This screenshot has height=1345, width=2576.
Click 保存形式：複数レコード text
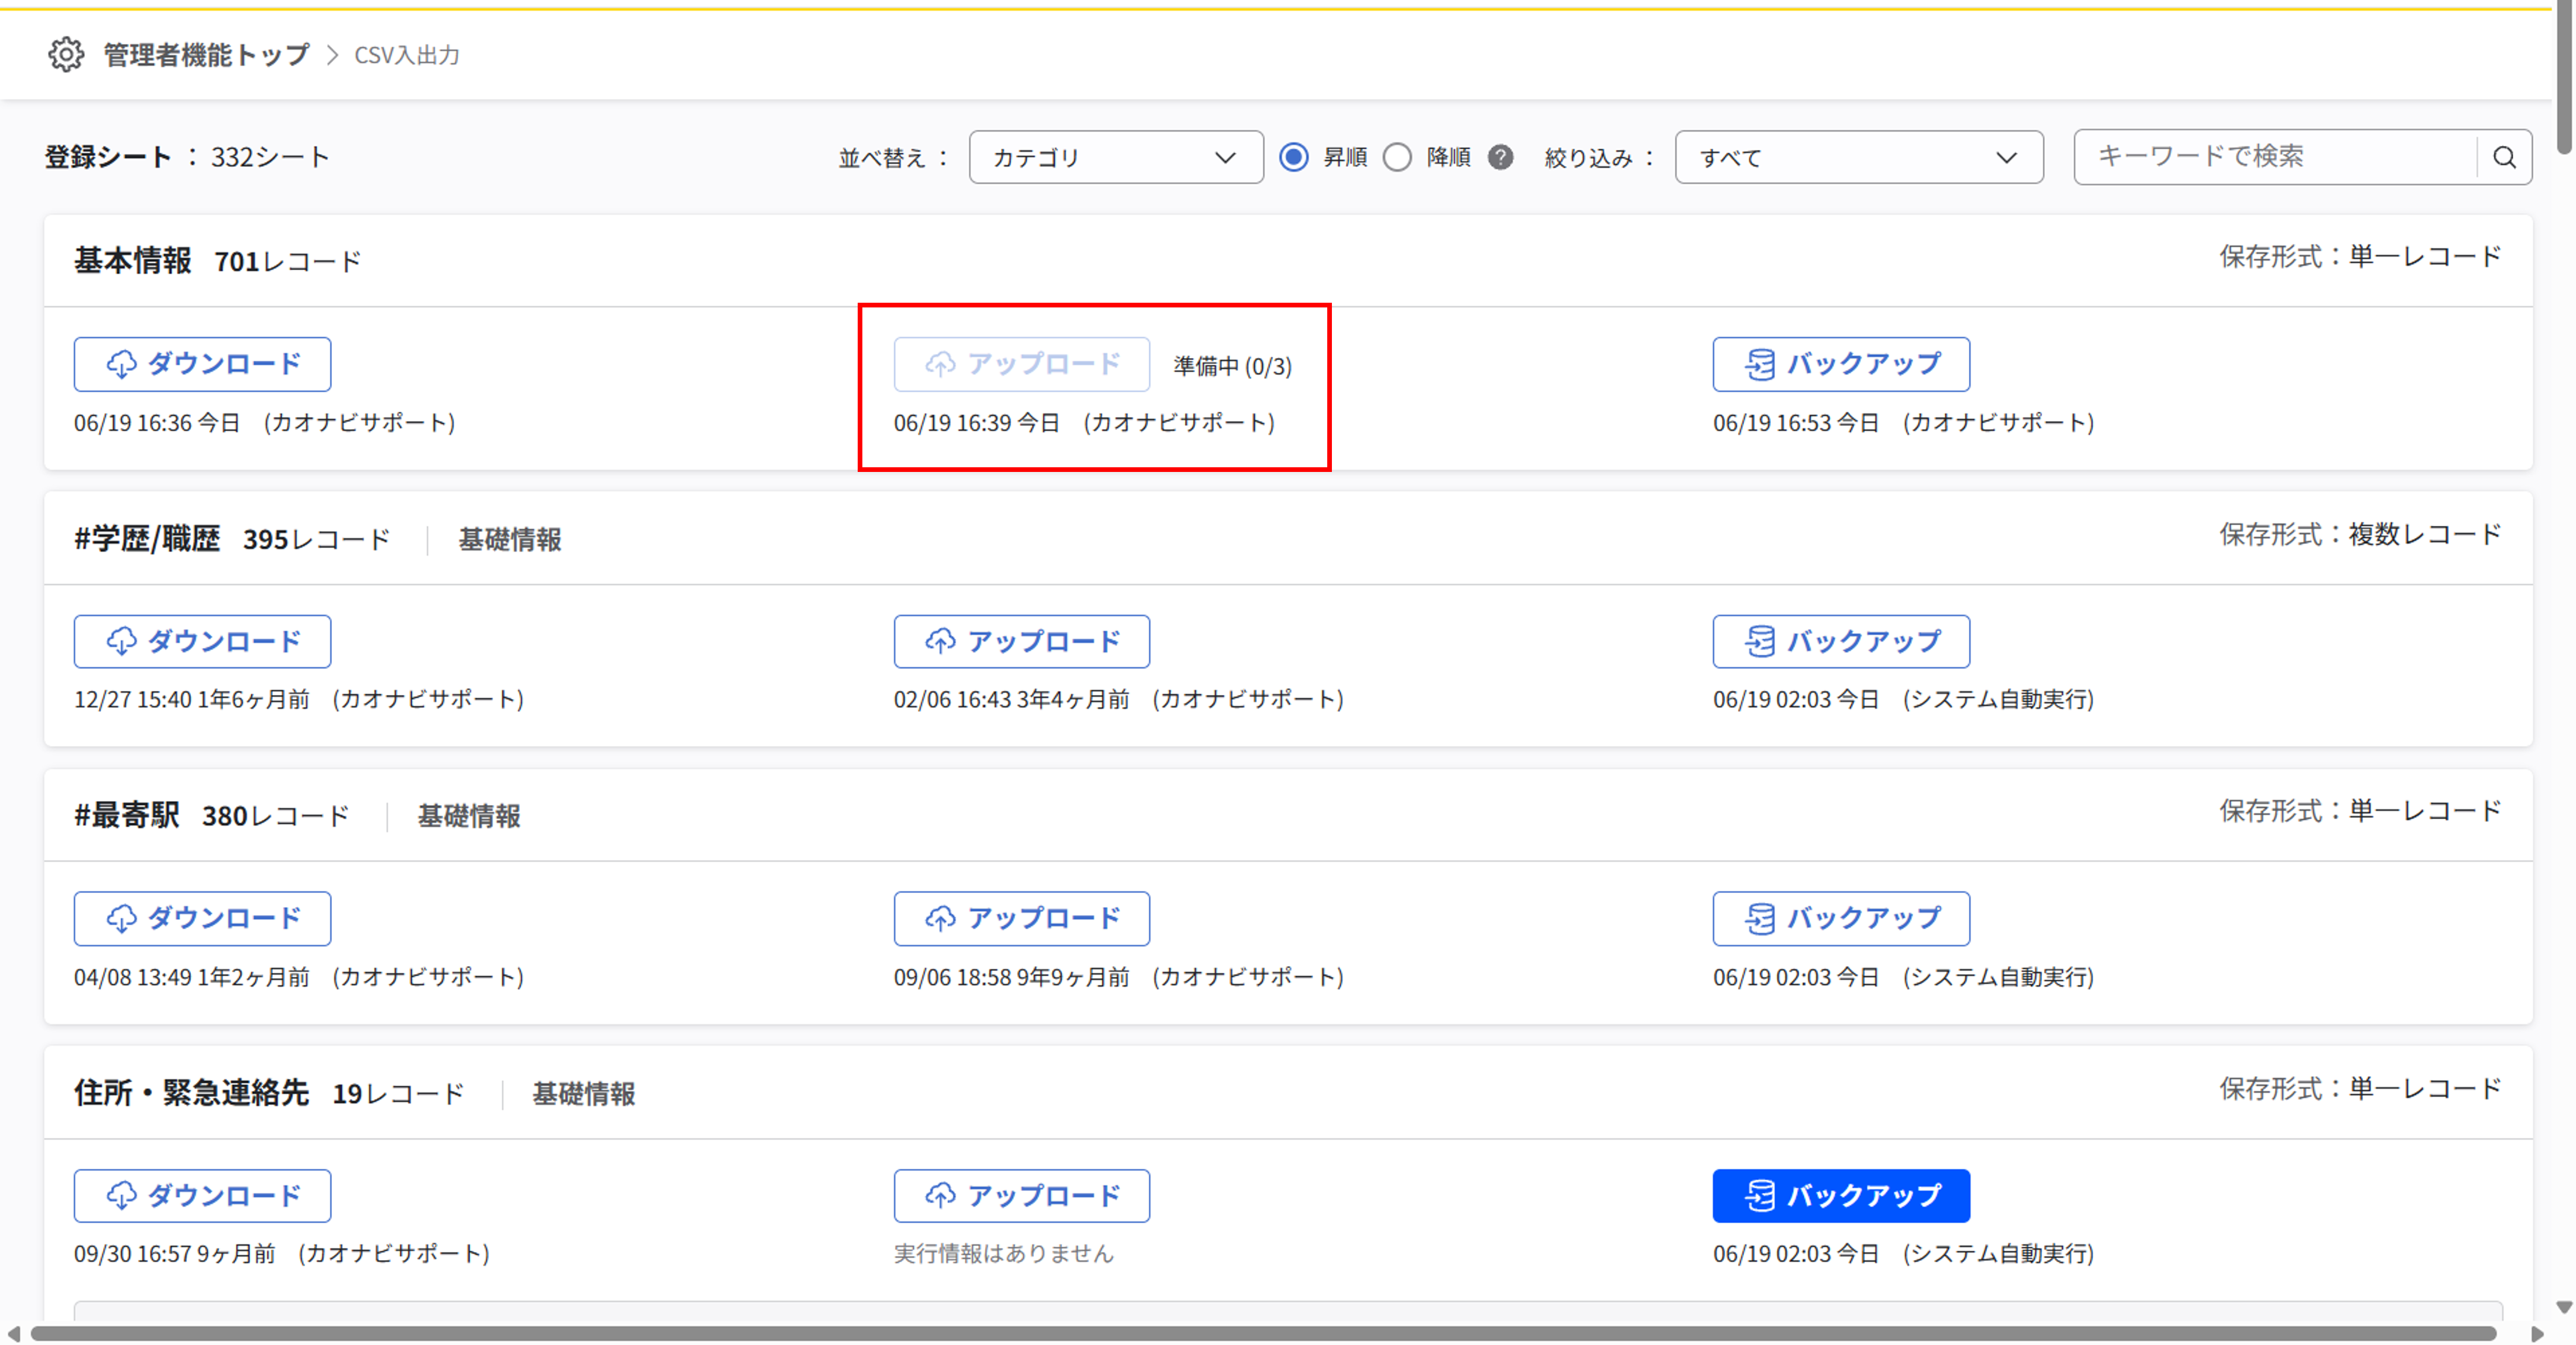(2360, 534)
